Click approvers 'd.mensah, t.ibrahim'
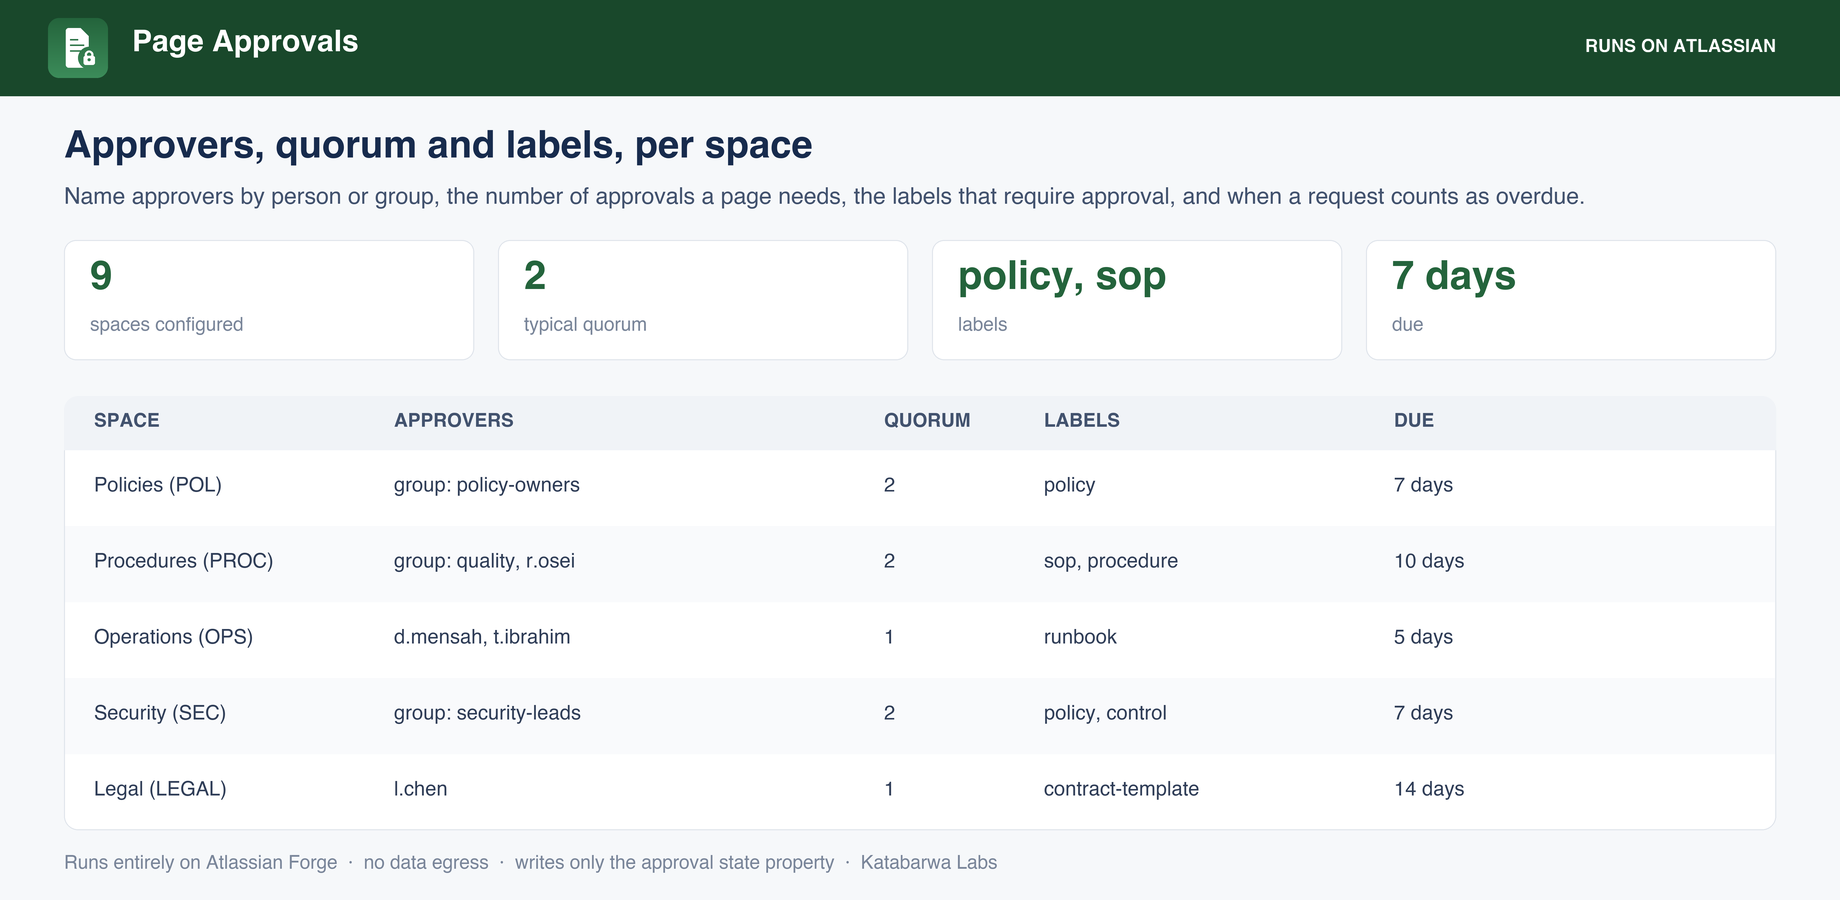 pyautogui.click(x=482, y=637)
